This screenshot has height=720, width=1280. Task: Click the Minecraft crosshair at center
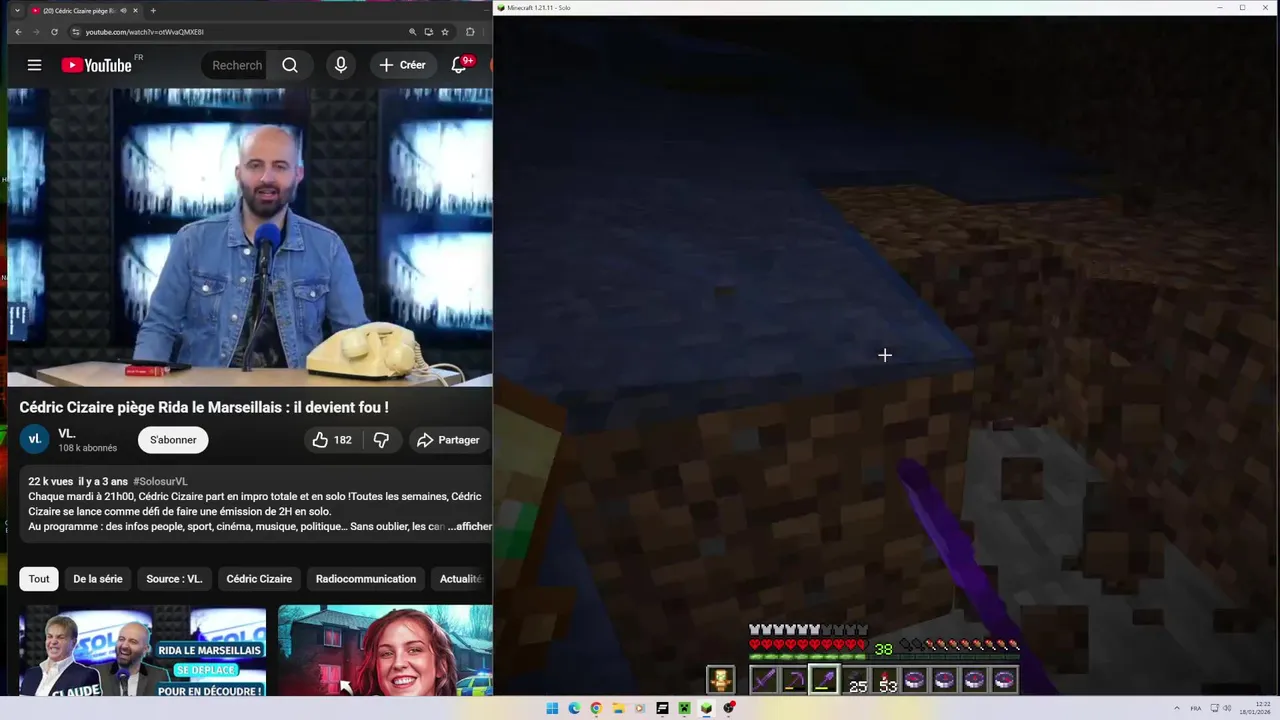(x=885, y=355)
